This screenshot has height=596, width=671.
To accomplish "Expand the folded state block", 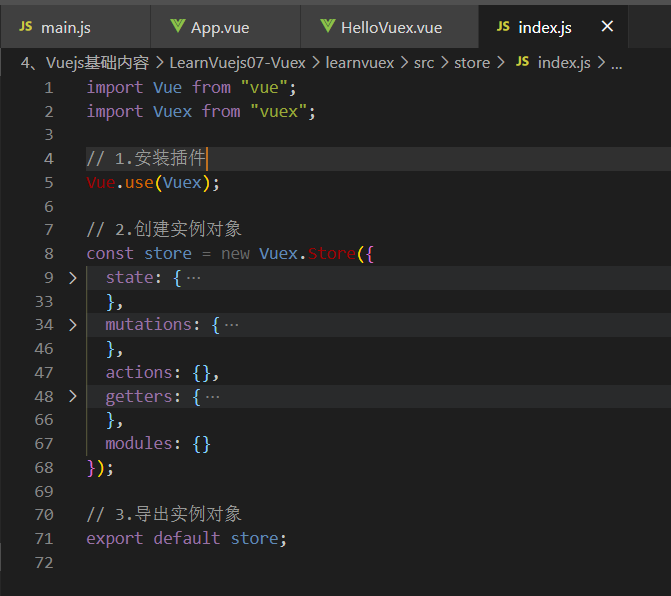I will [72, 277].
